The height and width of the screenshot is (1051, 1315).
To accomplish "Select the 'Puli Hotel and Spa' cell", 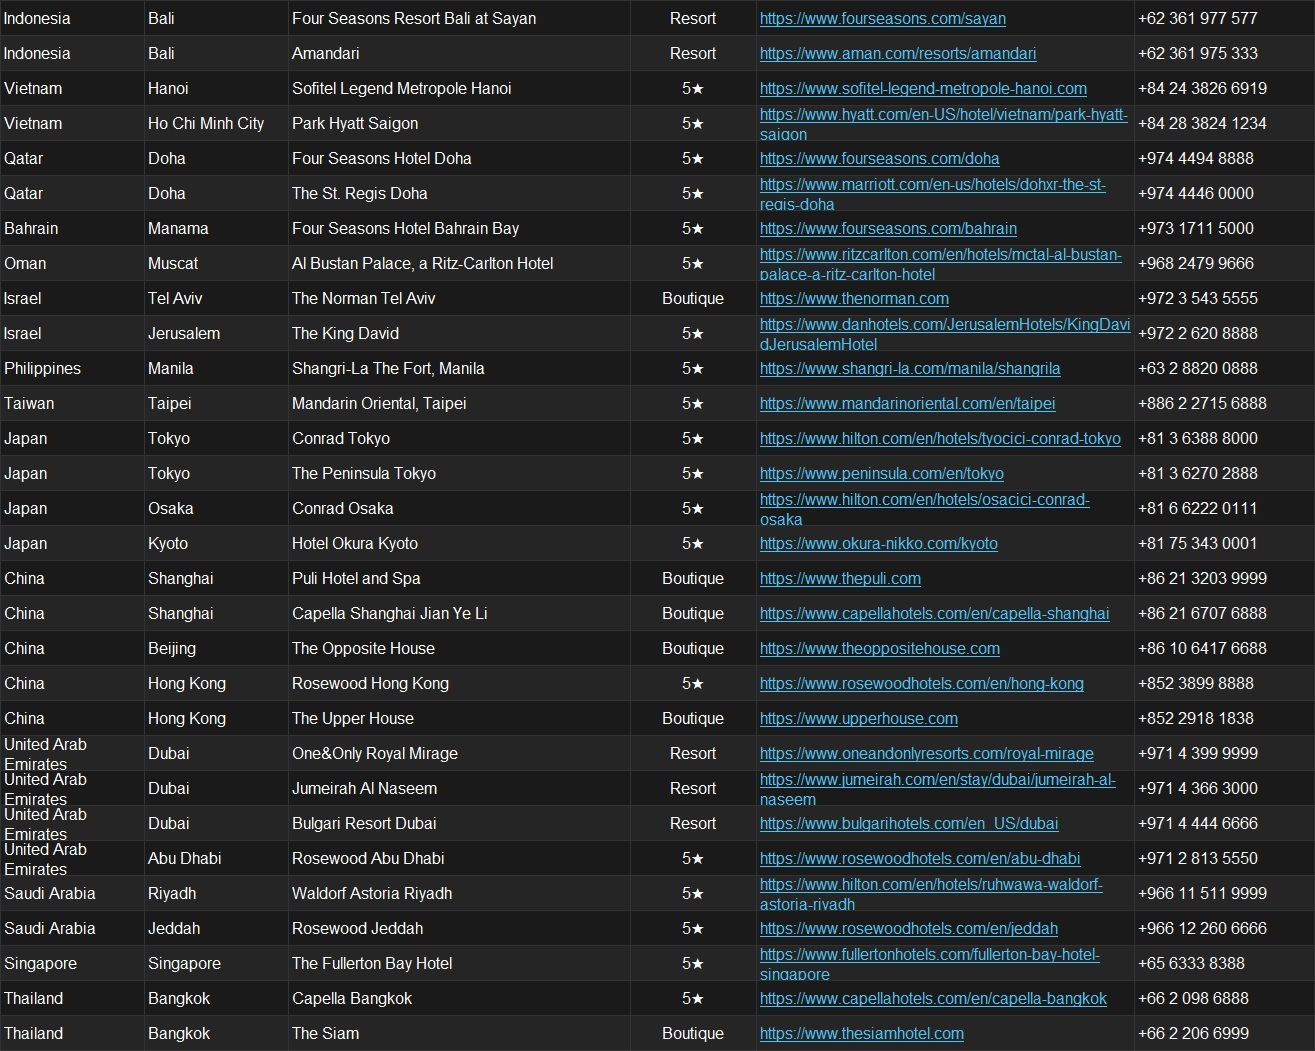I will [x=459, y=579].
